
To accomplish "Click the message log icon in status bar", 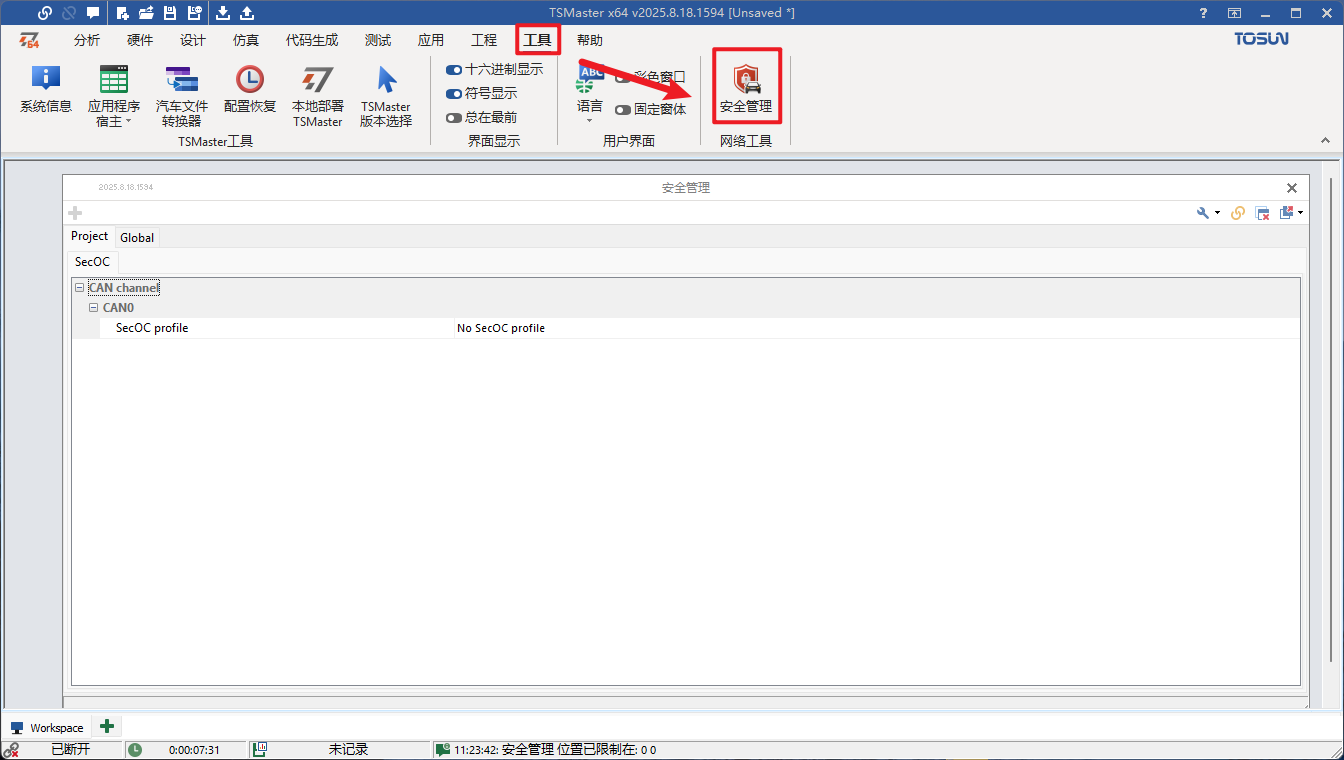I will (443, 750).
